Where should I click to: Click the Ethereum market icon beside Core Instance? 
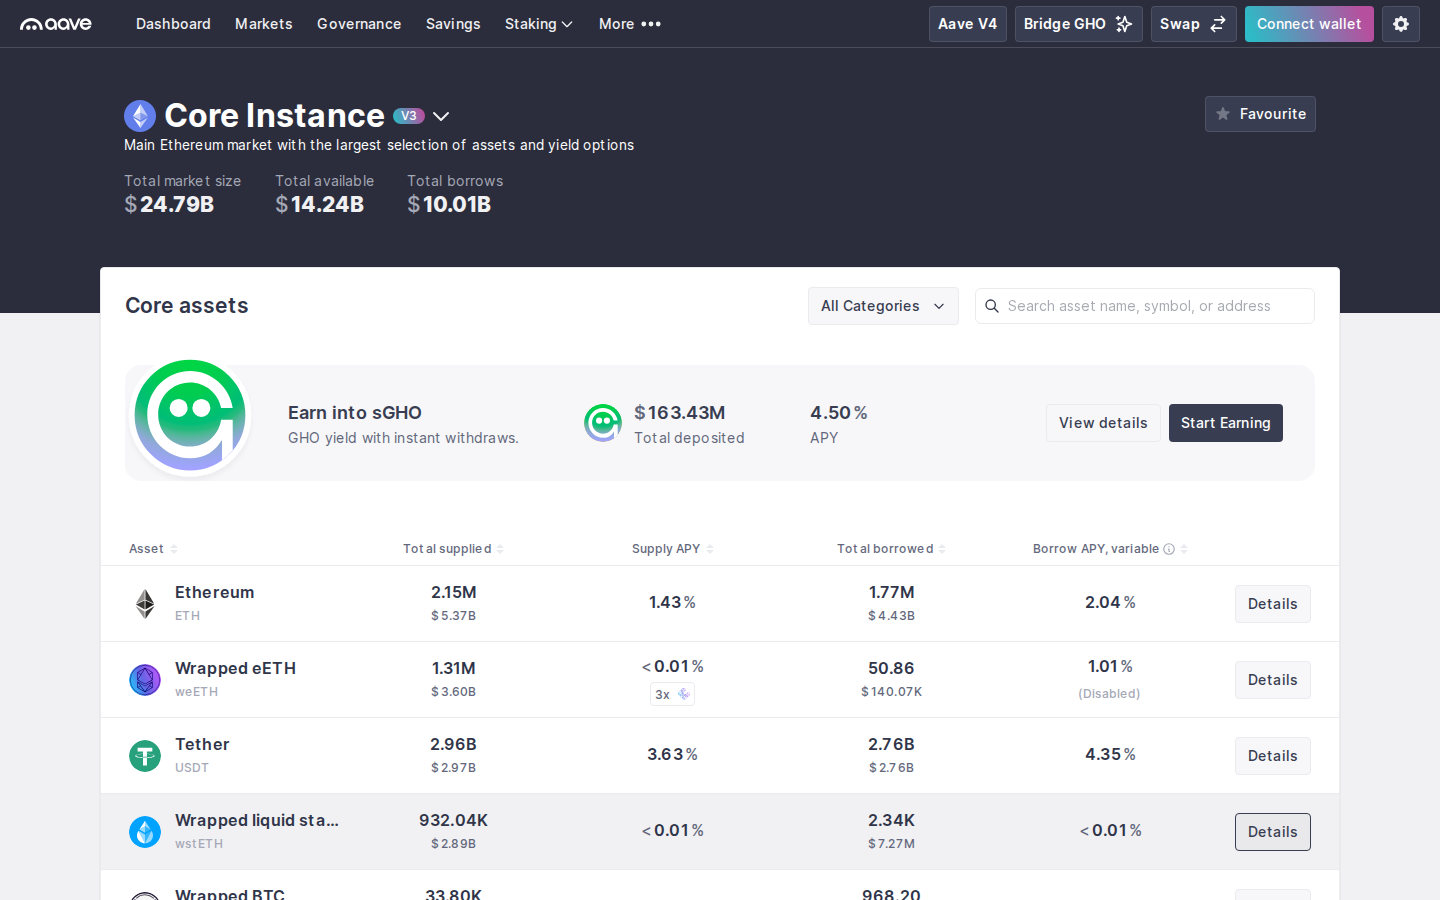click(x=140, y=116)
